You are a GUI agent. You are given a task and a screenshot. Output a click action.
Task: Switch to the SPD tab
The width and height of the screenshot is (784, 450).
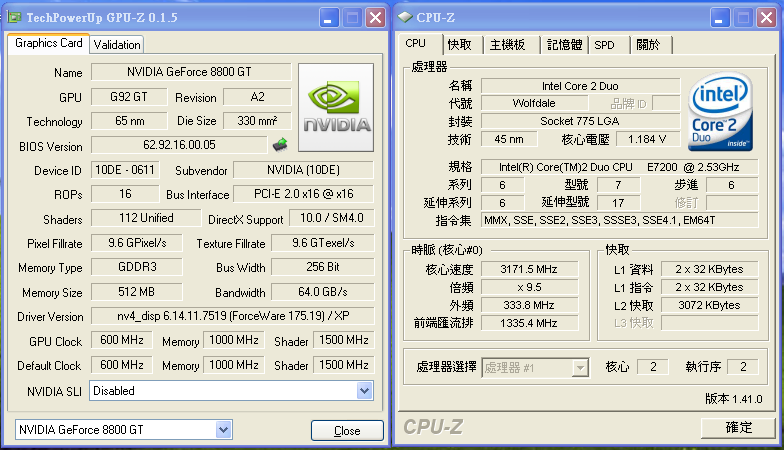pyautogui.click(x=604, y=45)
